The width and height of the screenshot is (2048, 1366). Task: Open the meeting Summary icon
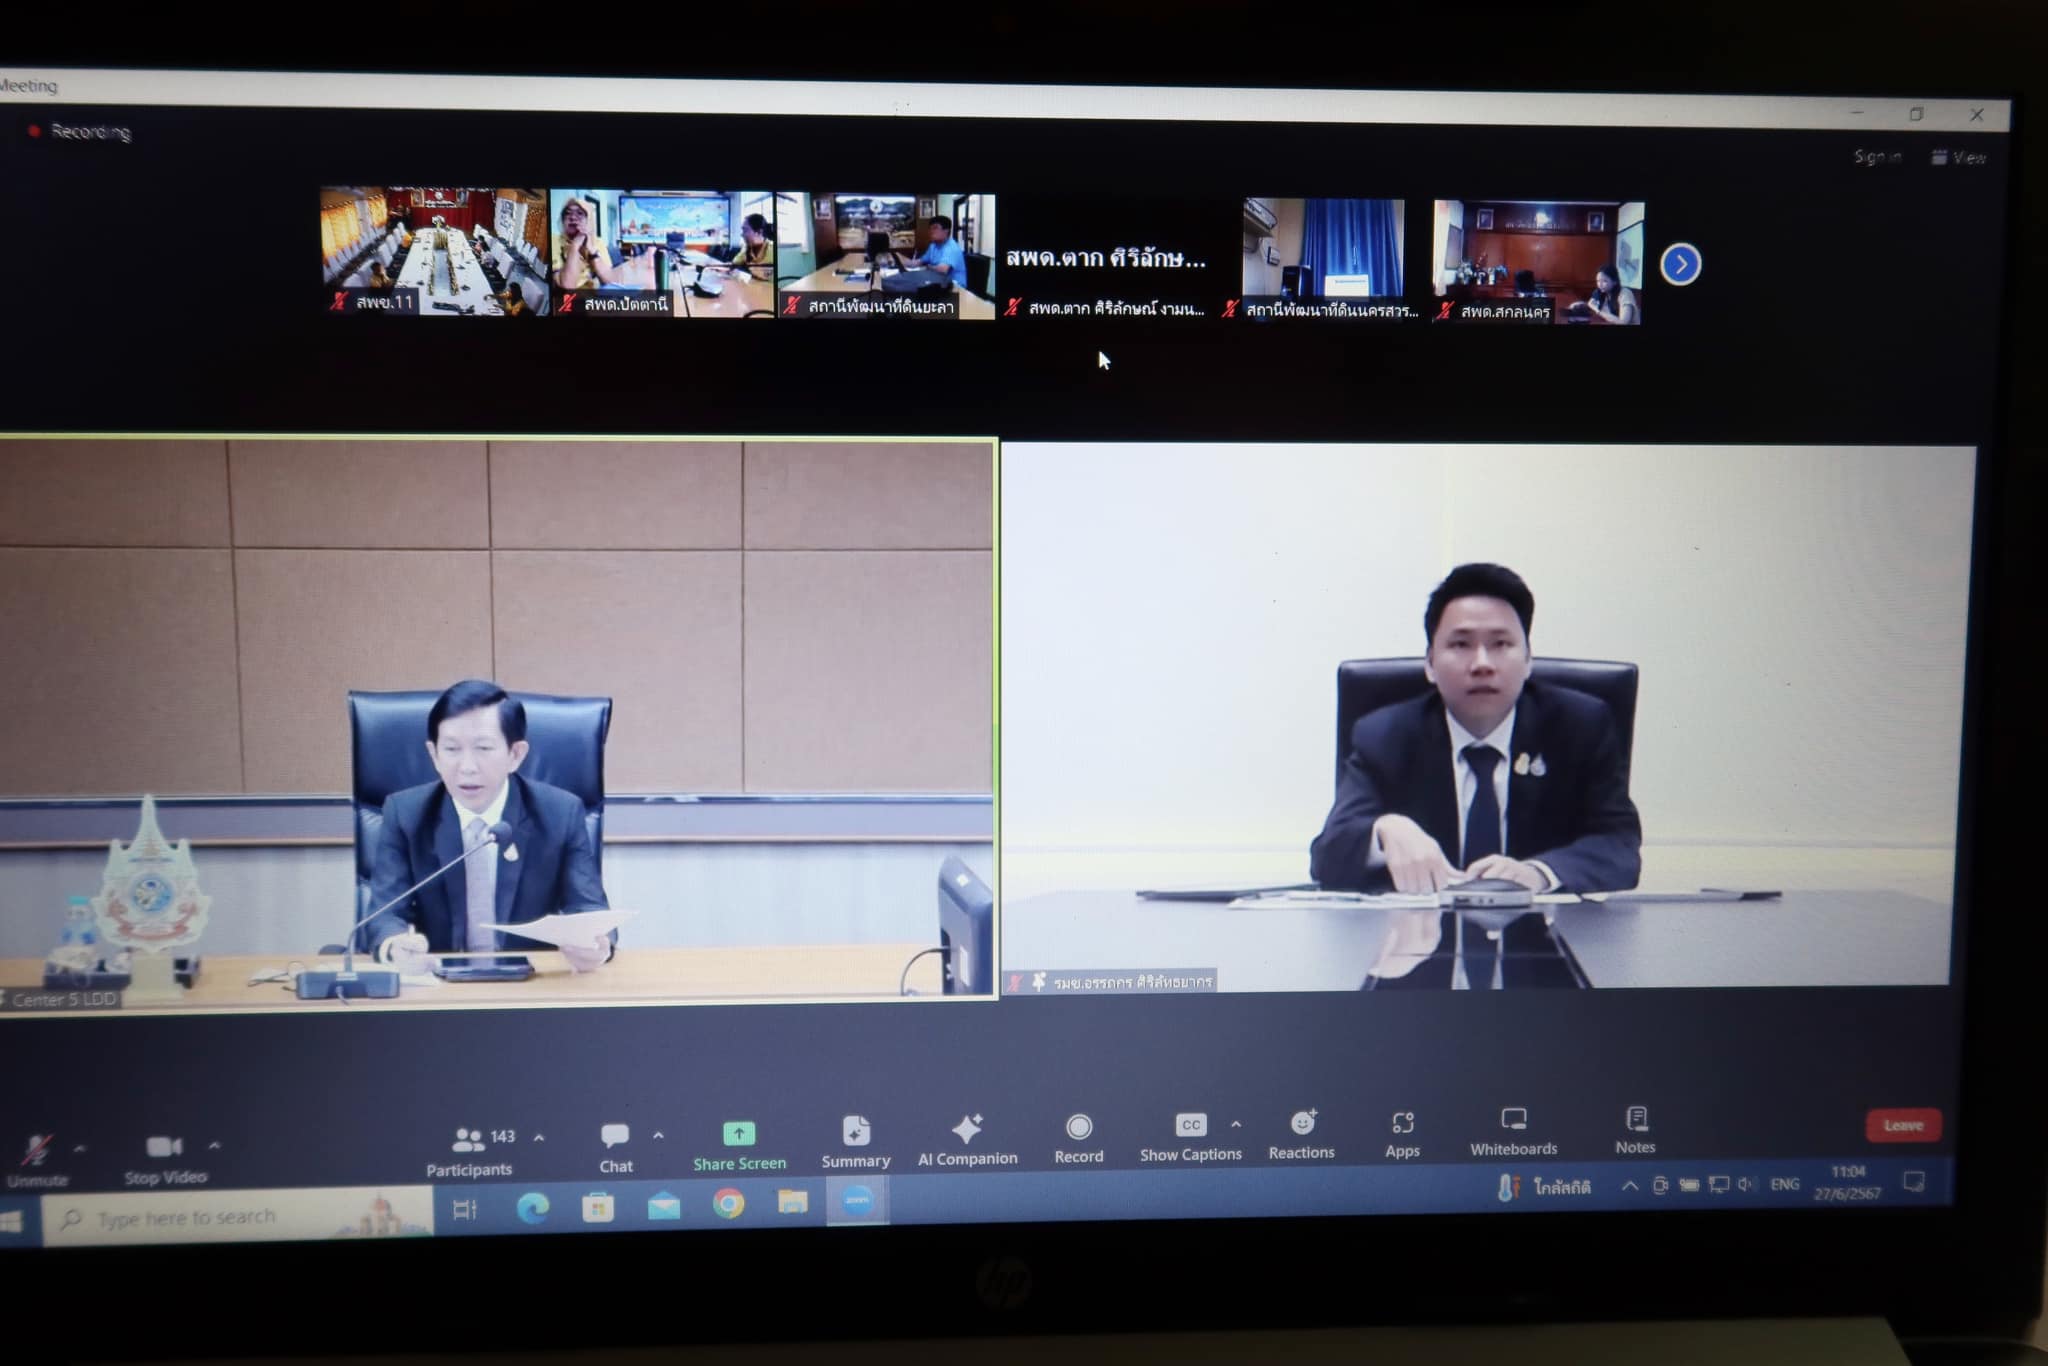[856, 1132]
